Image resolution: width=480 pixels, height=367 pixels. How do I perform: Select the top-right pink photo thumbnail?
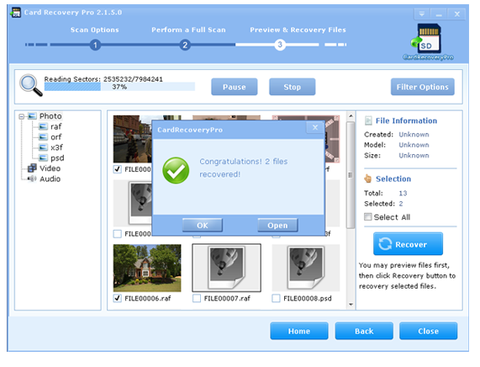332,139
